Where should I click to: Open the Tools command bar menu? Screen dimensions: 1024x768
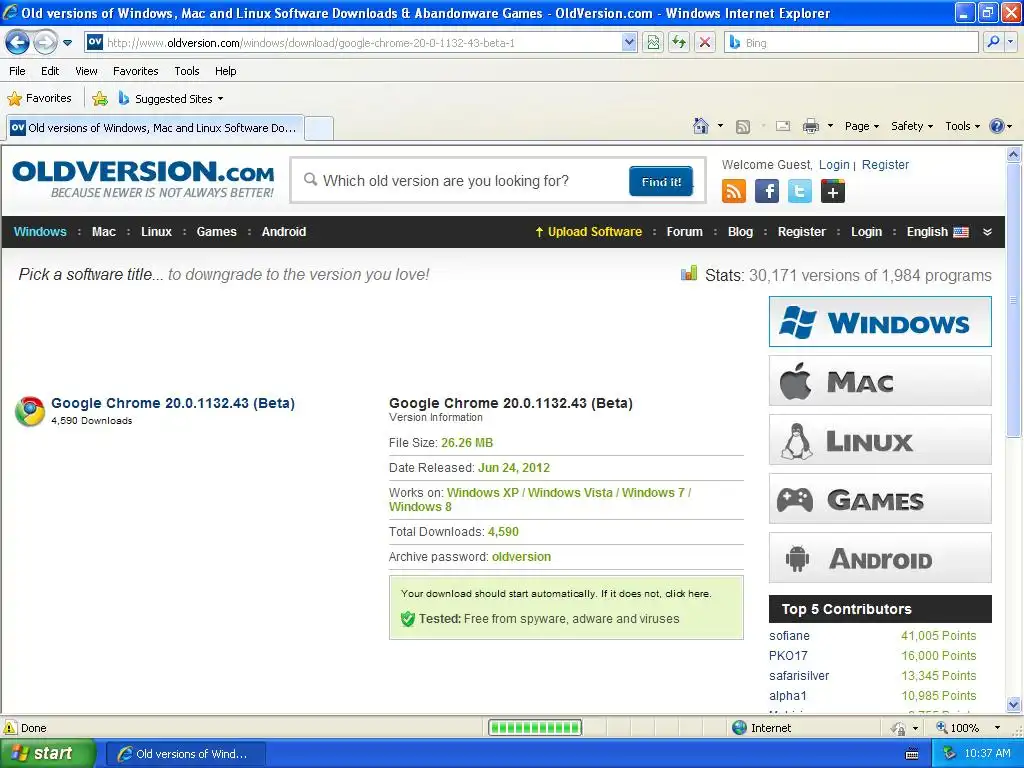(963, 126)
